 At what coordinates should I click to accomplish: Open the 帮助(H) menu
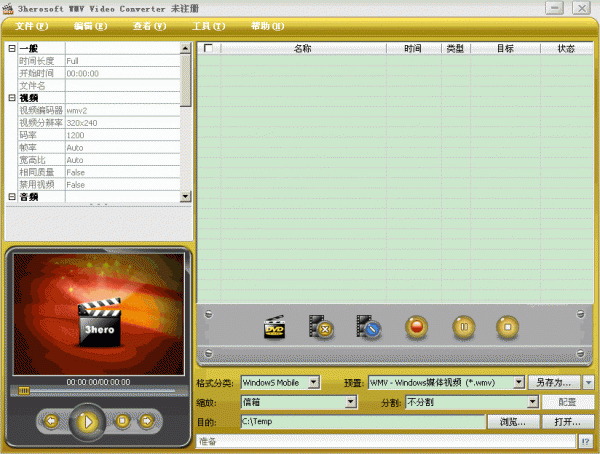pyautogui.click(x=267, y=26)
